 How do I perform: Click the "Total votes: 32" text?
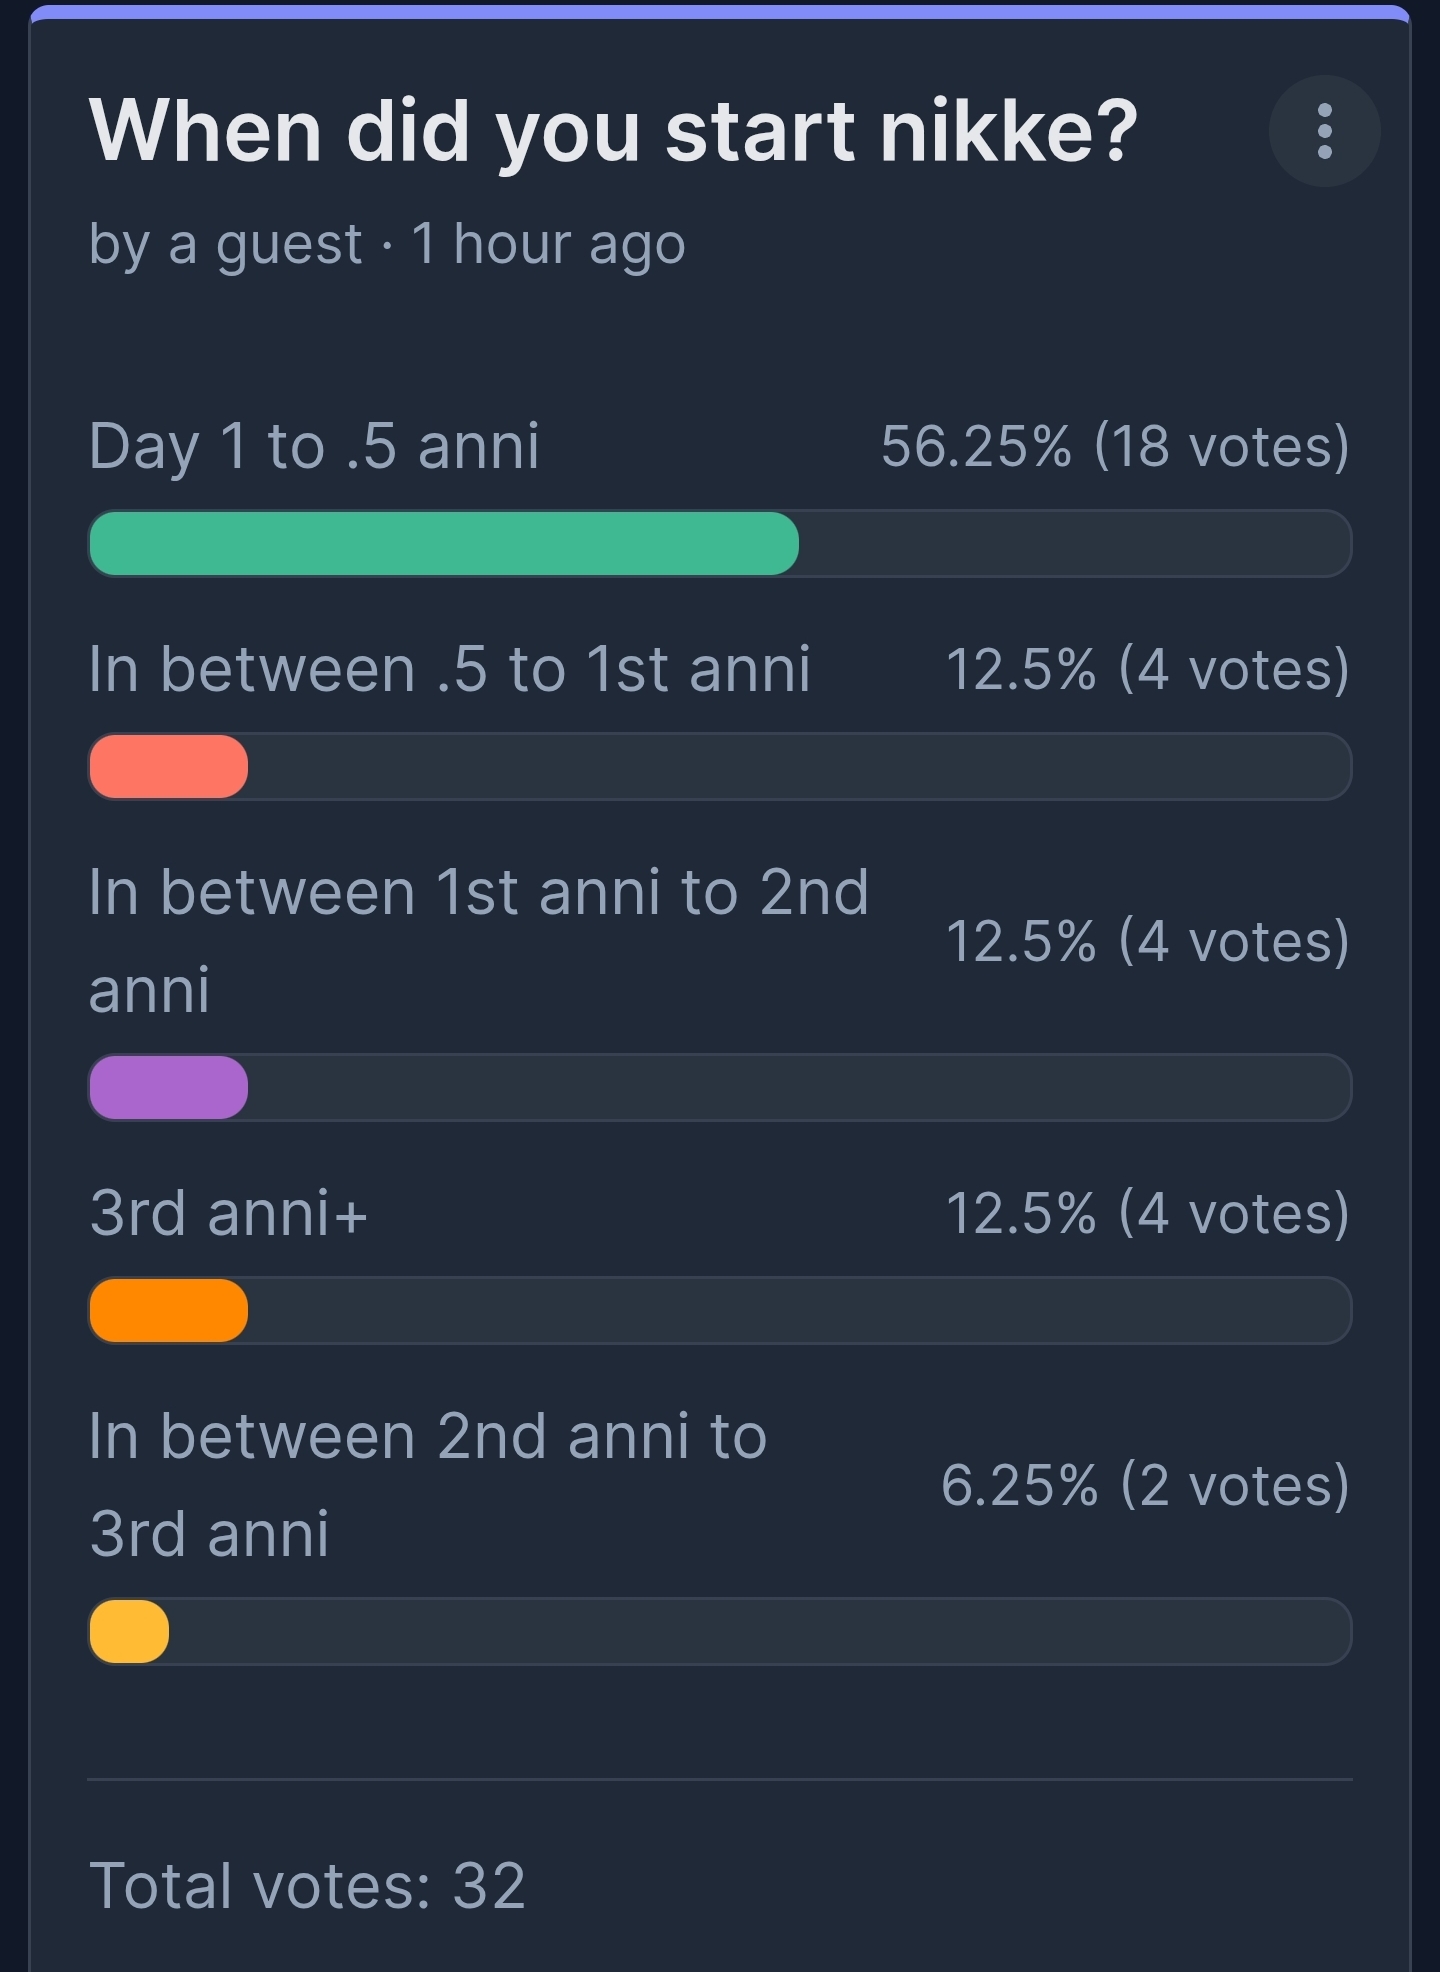point(307,1886)
